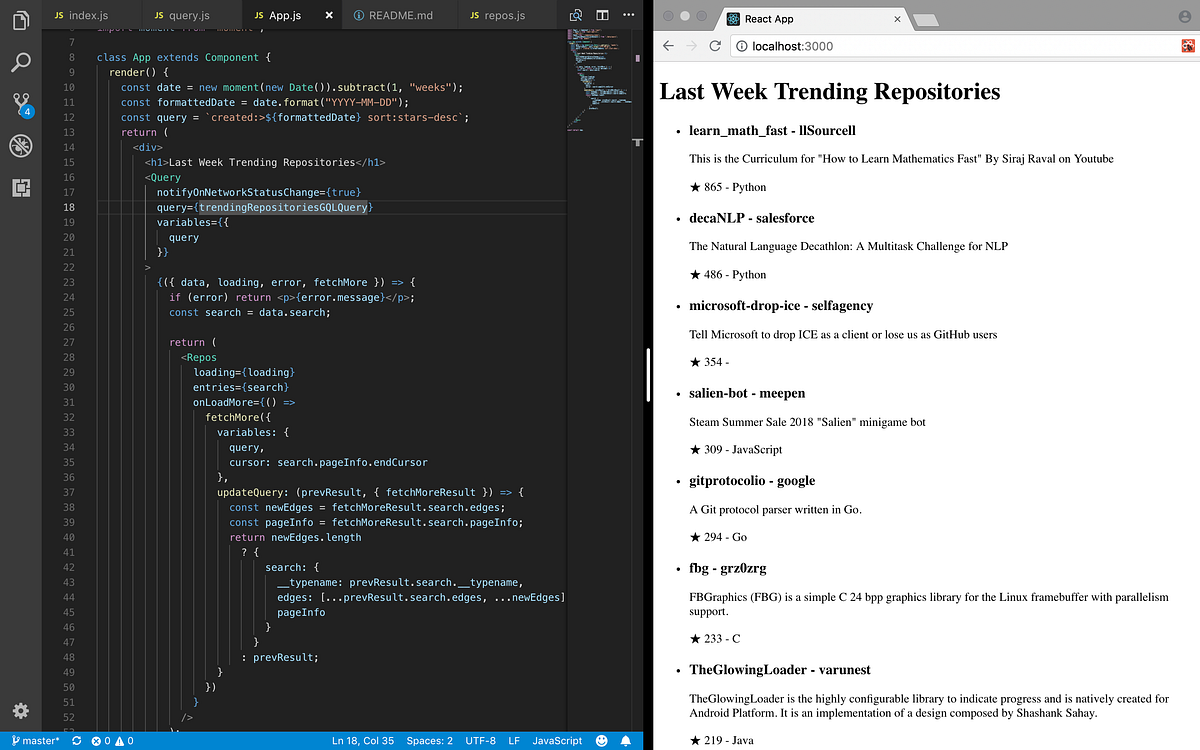Image resolution: width=1200 pixels, height=750 pixels.
Task: Switch to the query.js tab
Action: tap(188, 15)
